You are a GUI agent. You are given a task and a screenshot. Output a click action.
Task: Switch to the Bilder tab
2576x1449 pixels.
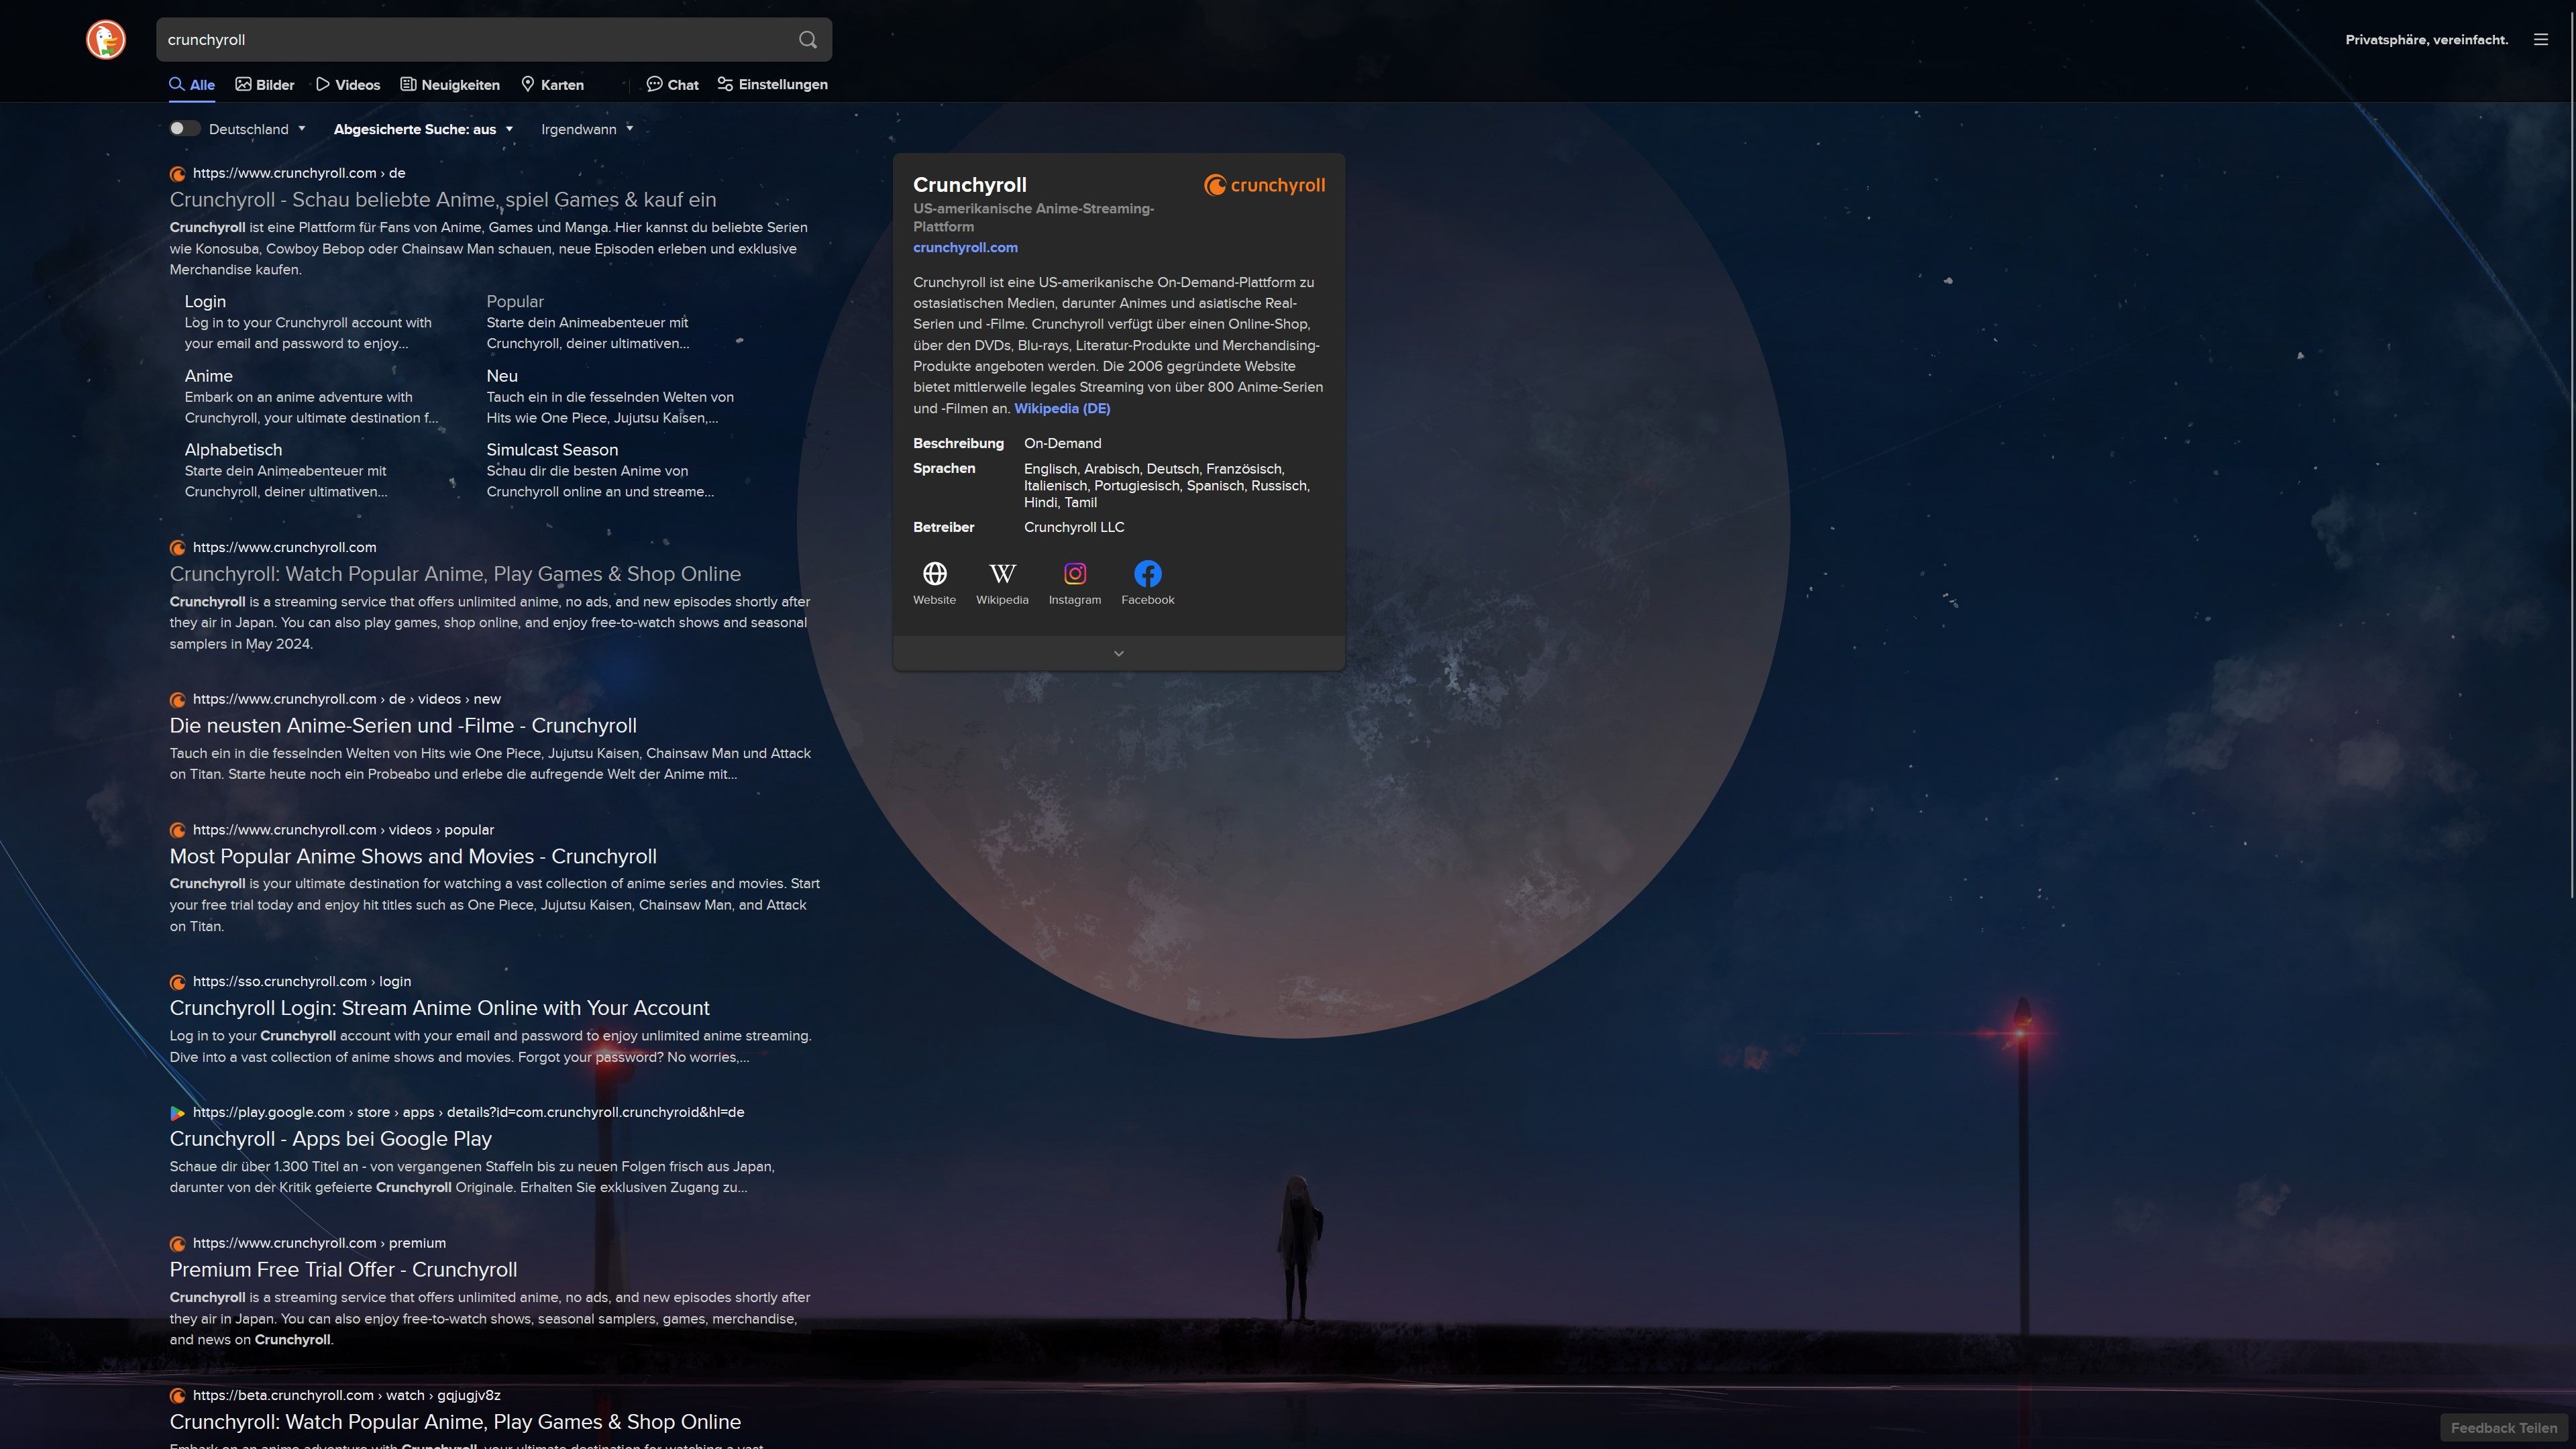tap(265, 85)
